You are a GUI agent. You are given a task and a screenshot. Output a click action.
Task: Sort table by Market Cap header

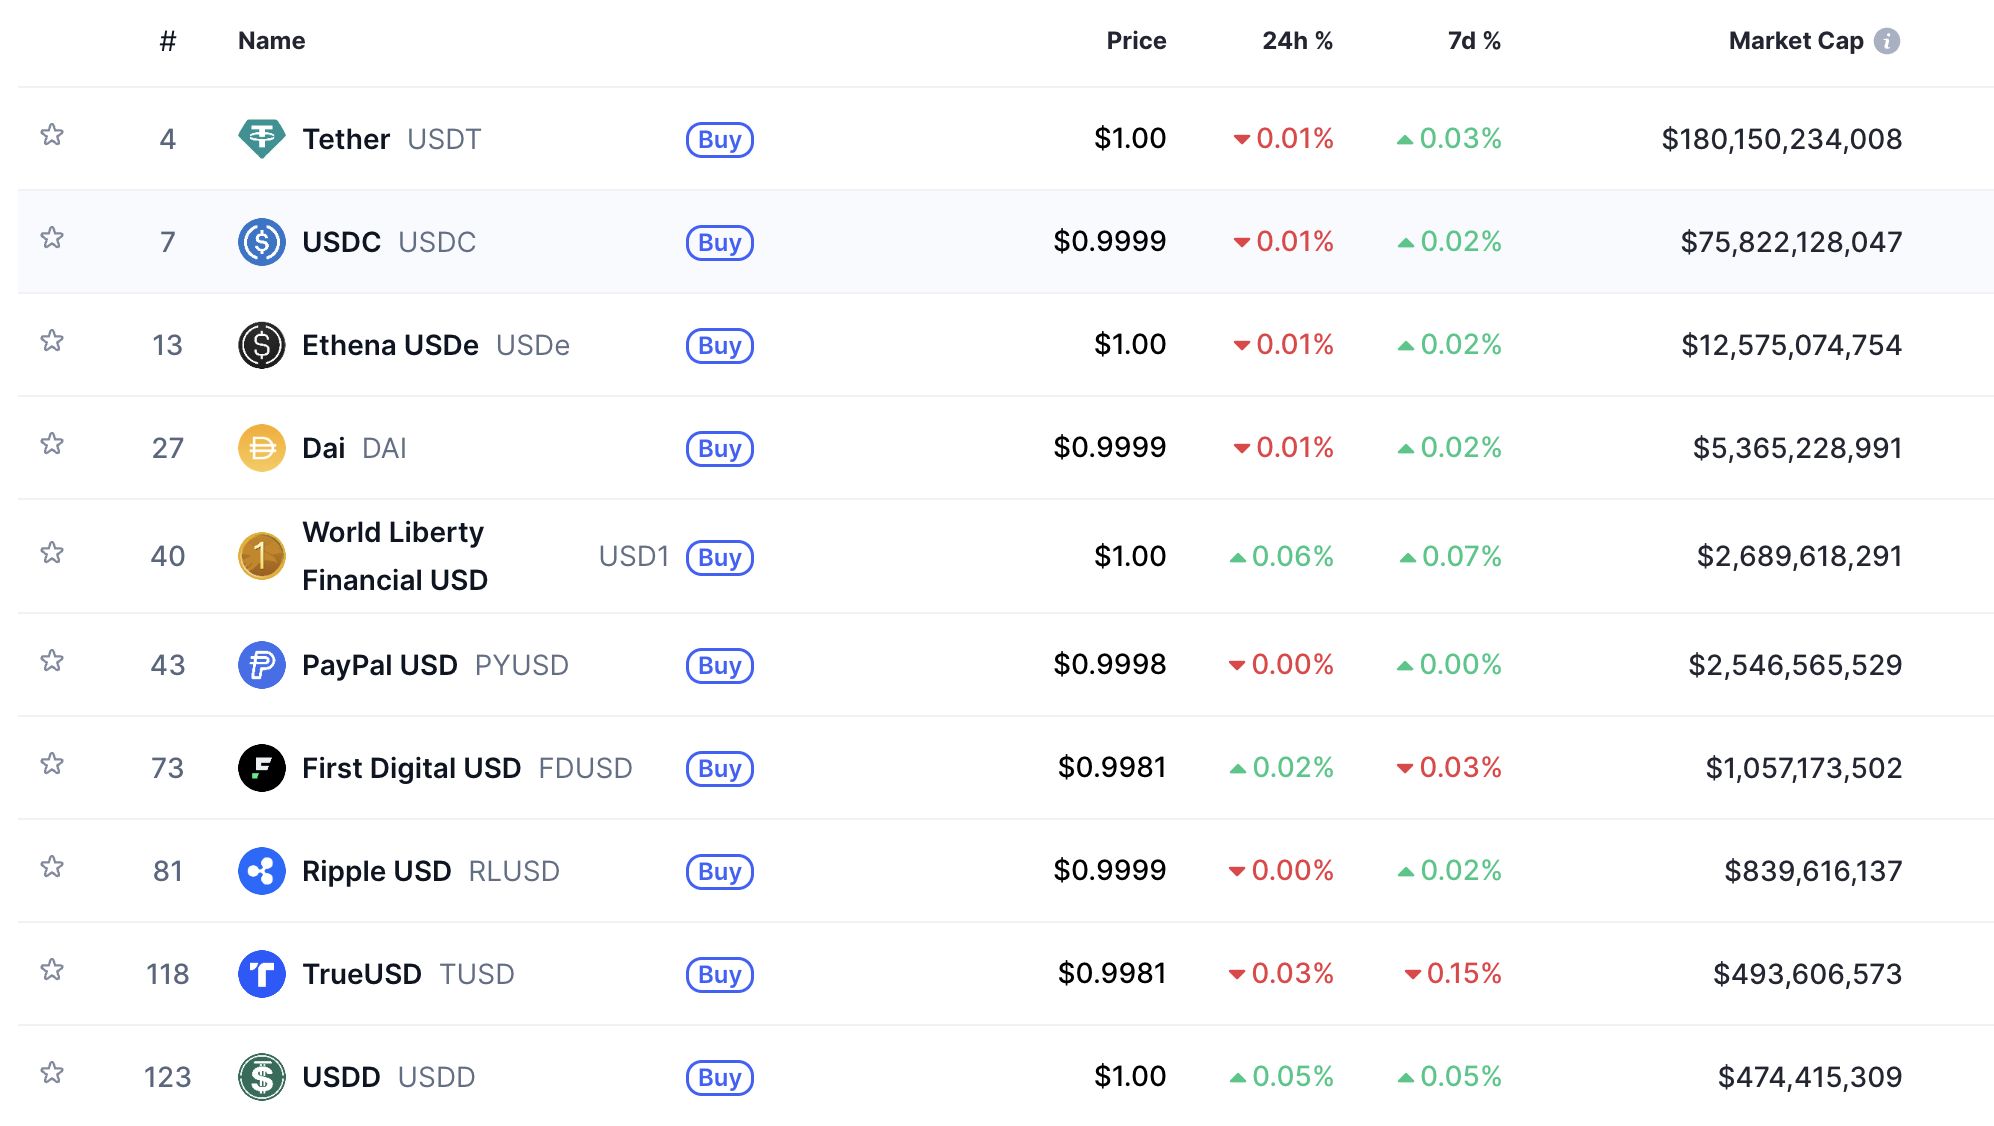tap(1795, 41)
